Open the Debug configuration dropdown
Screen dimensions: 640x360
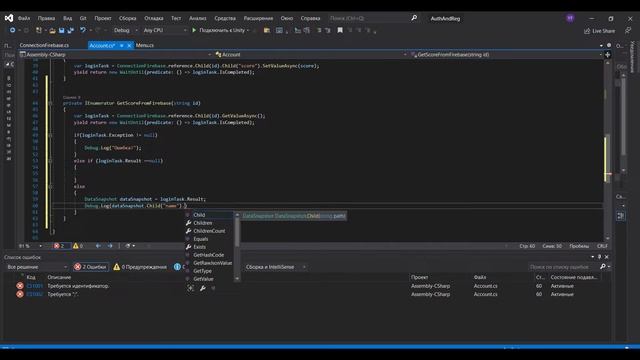[125, 30]
